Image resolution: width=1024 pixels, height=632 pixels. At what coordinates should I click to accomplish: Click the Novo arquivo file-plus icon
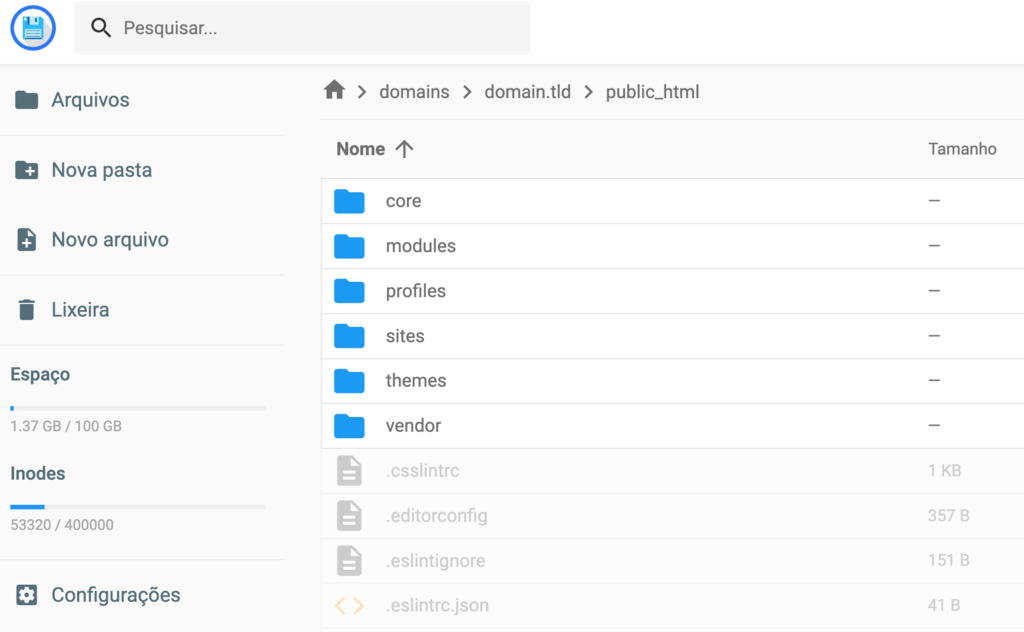pyautogui.click(x=27, y=240)
